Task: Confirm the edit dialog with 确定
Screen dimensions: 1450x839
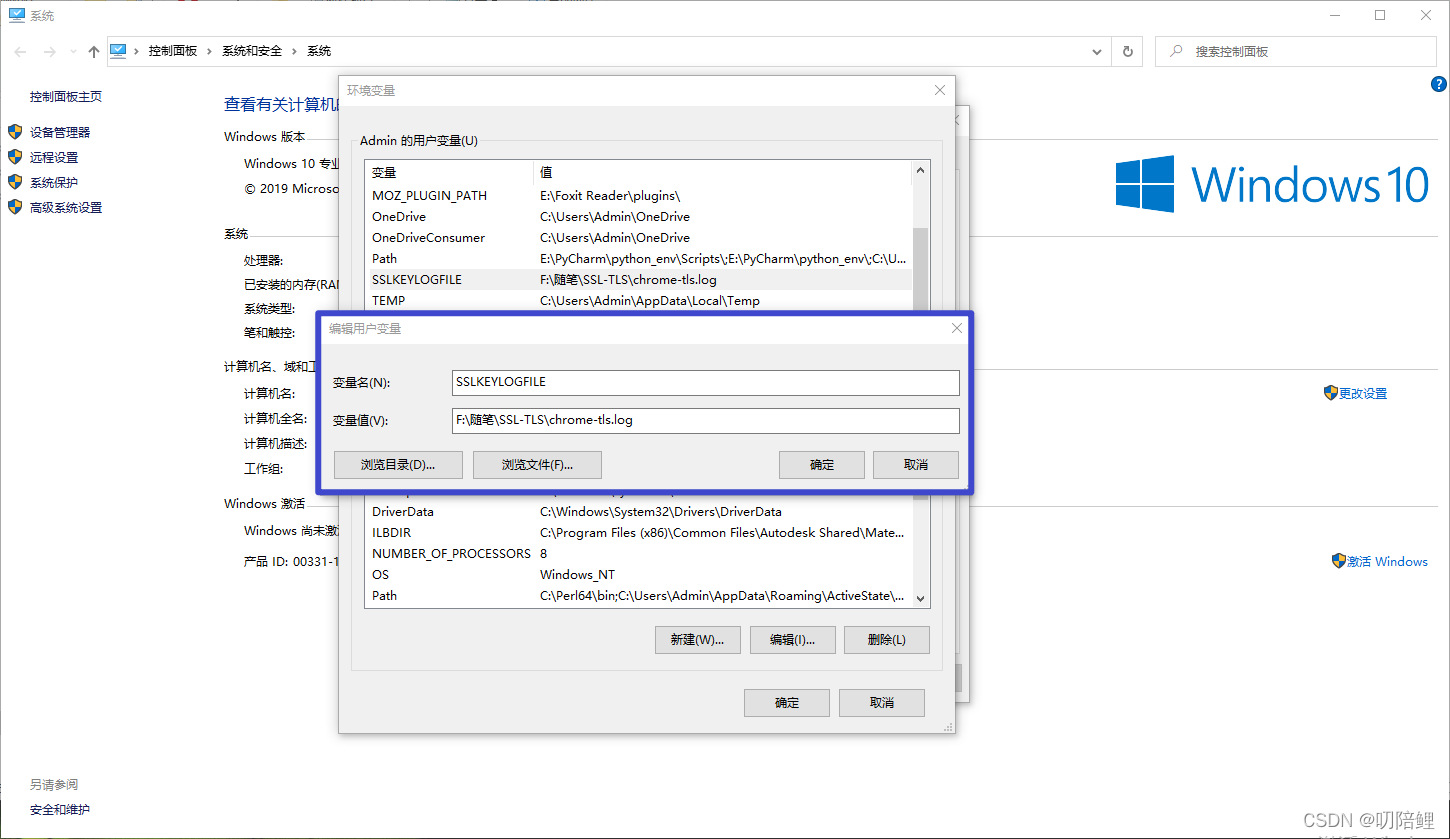Action: point(822,465)
